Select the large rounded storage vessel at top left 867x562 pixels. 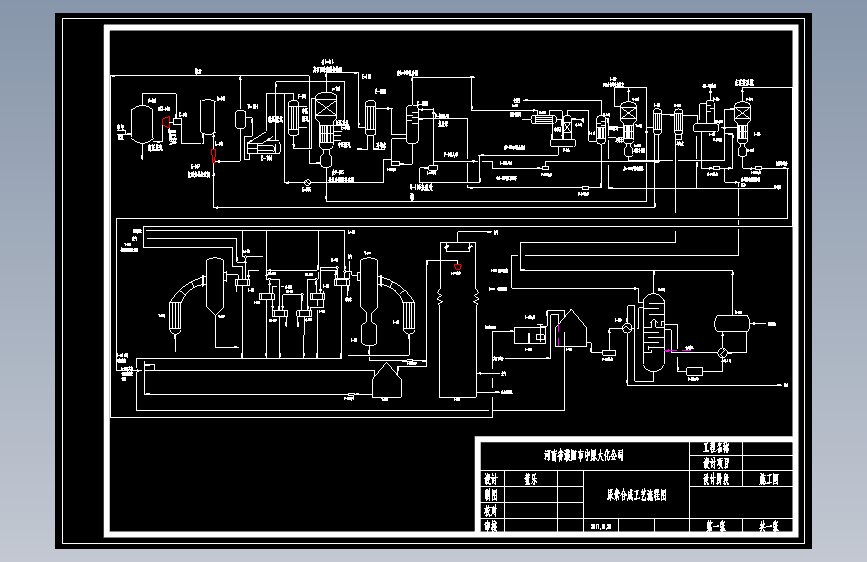[142, 125]
